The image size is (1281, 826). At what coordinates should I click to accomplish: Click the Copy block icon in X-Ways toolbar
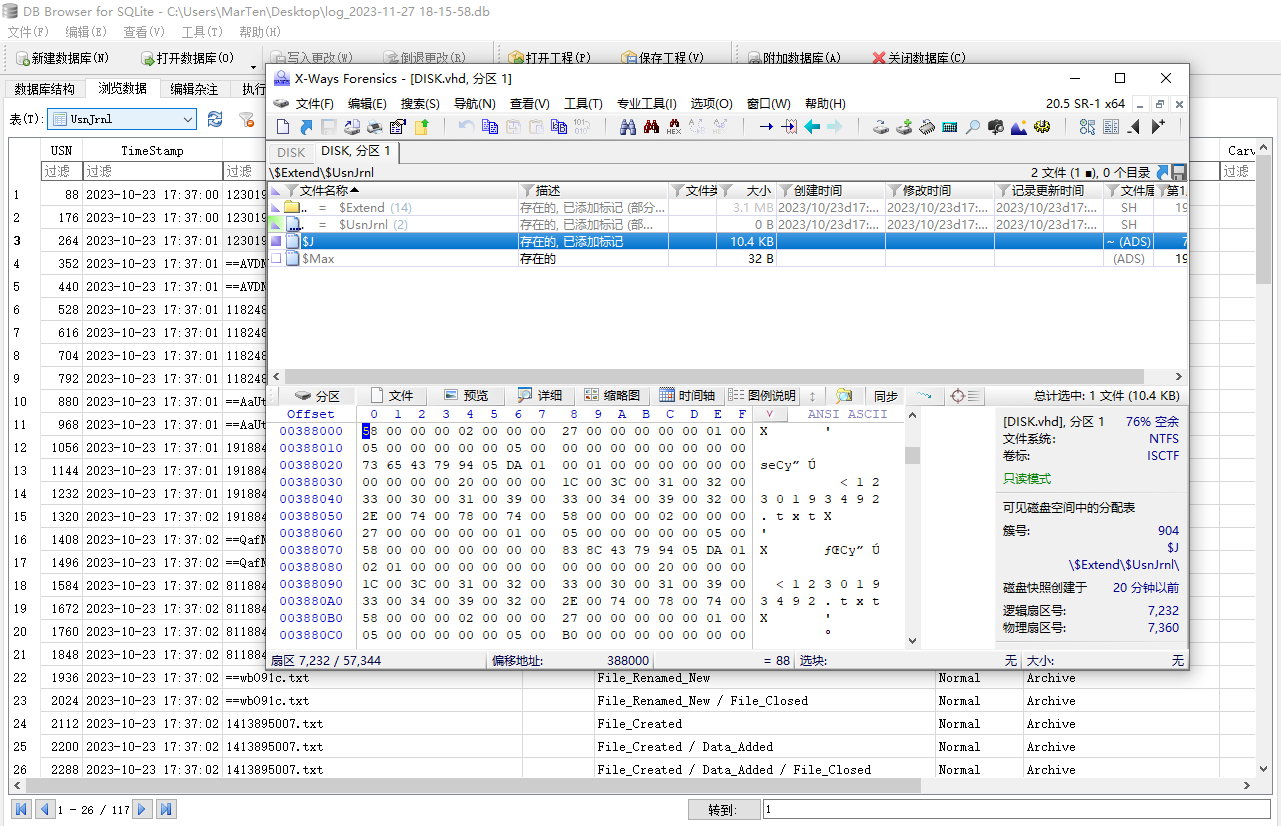(489, 127)
